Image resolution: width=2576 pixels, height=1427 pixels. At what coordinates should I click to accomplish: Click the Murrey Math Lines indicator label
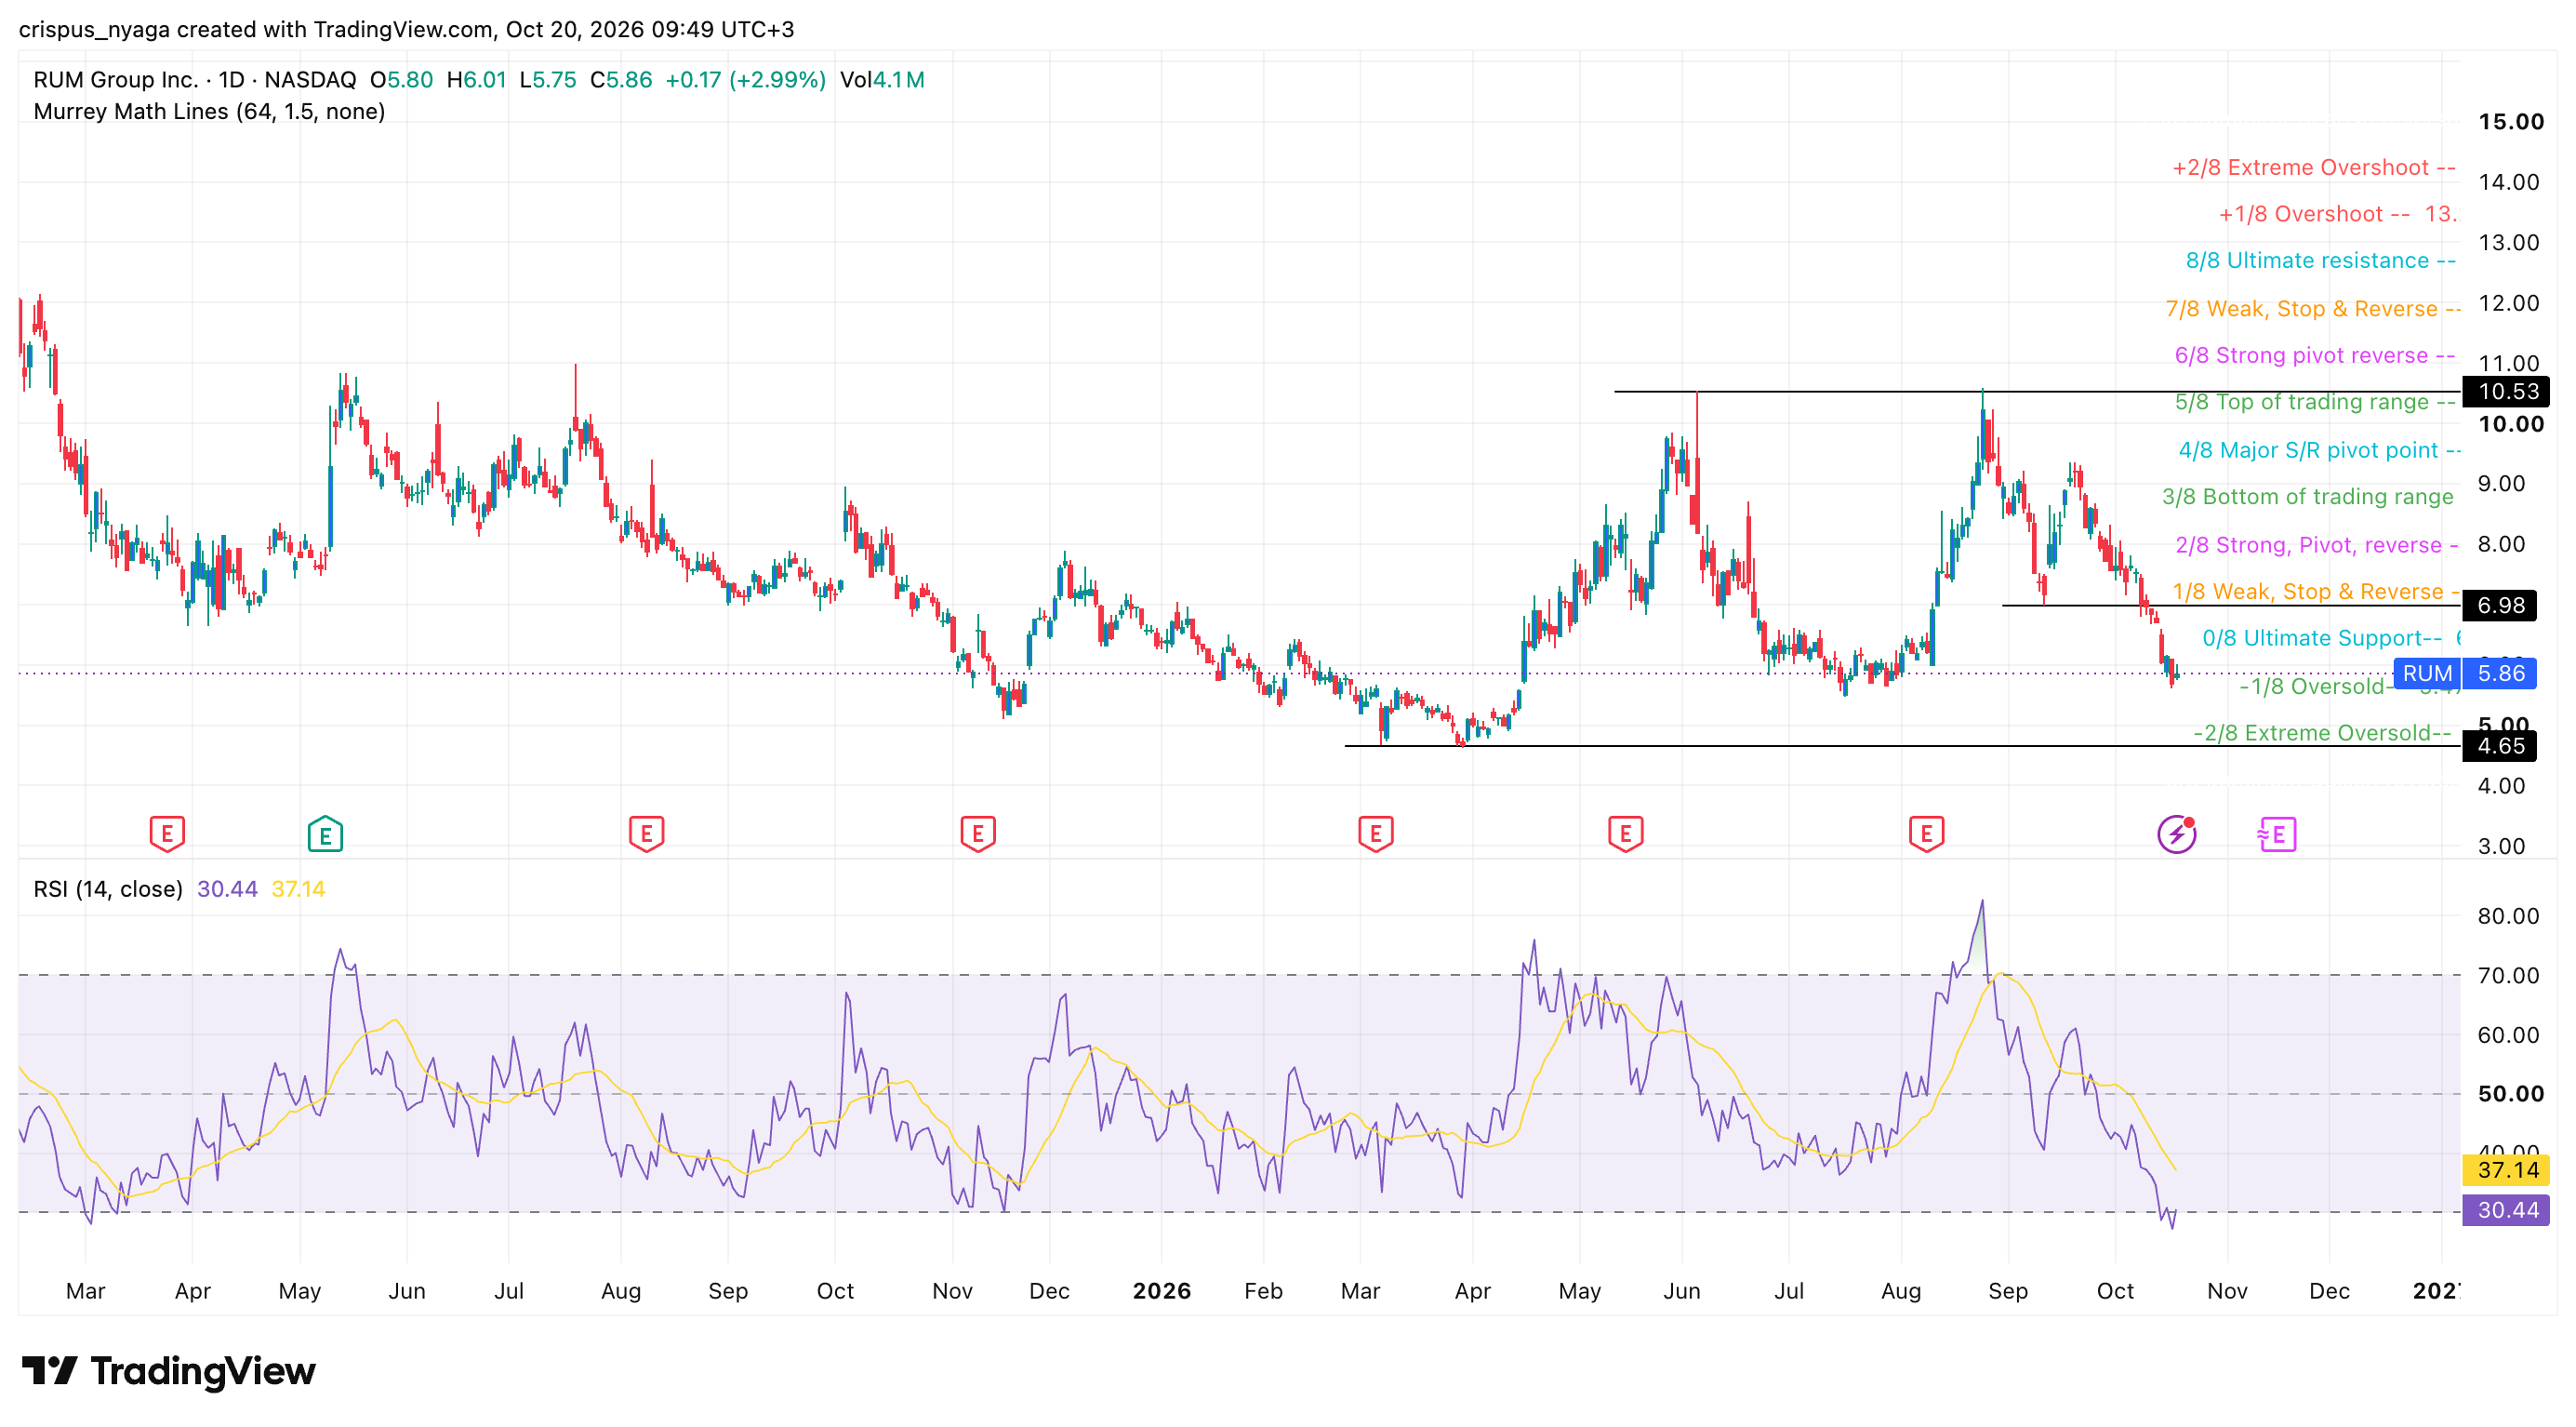tap(209, 111)
